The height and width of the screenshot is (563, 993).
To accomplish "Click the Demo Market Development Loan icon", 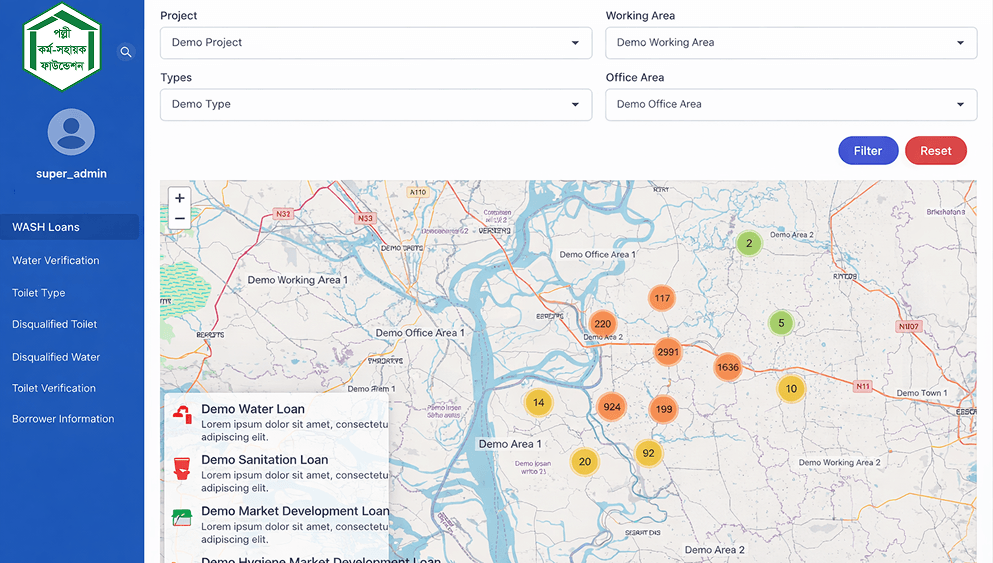I will coord(182,518).
